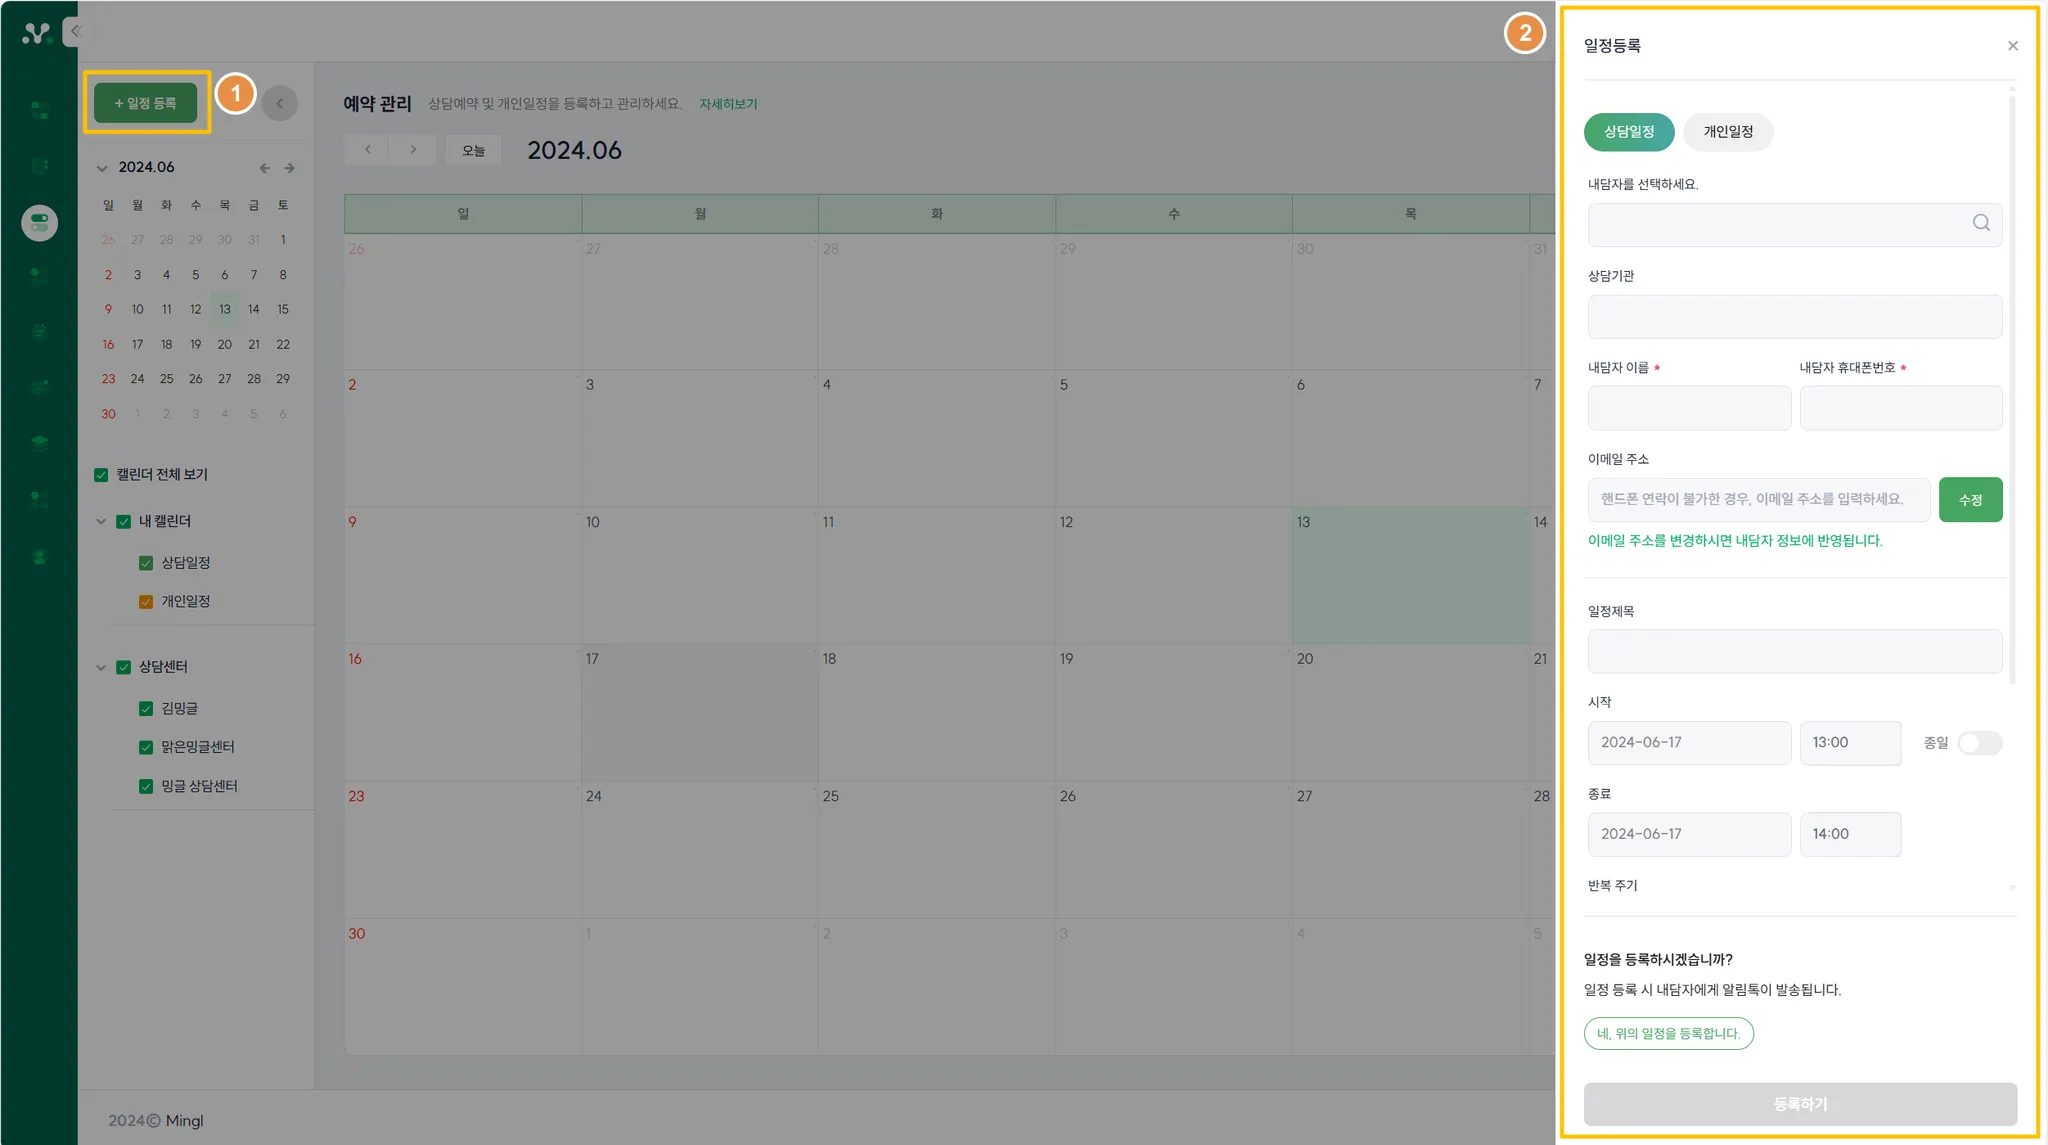The image size is (2048, 1145).
Task: Select the 상담일정 tab
Action: (1628, 132)
